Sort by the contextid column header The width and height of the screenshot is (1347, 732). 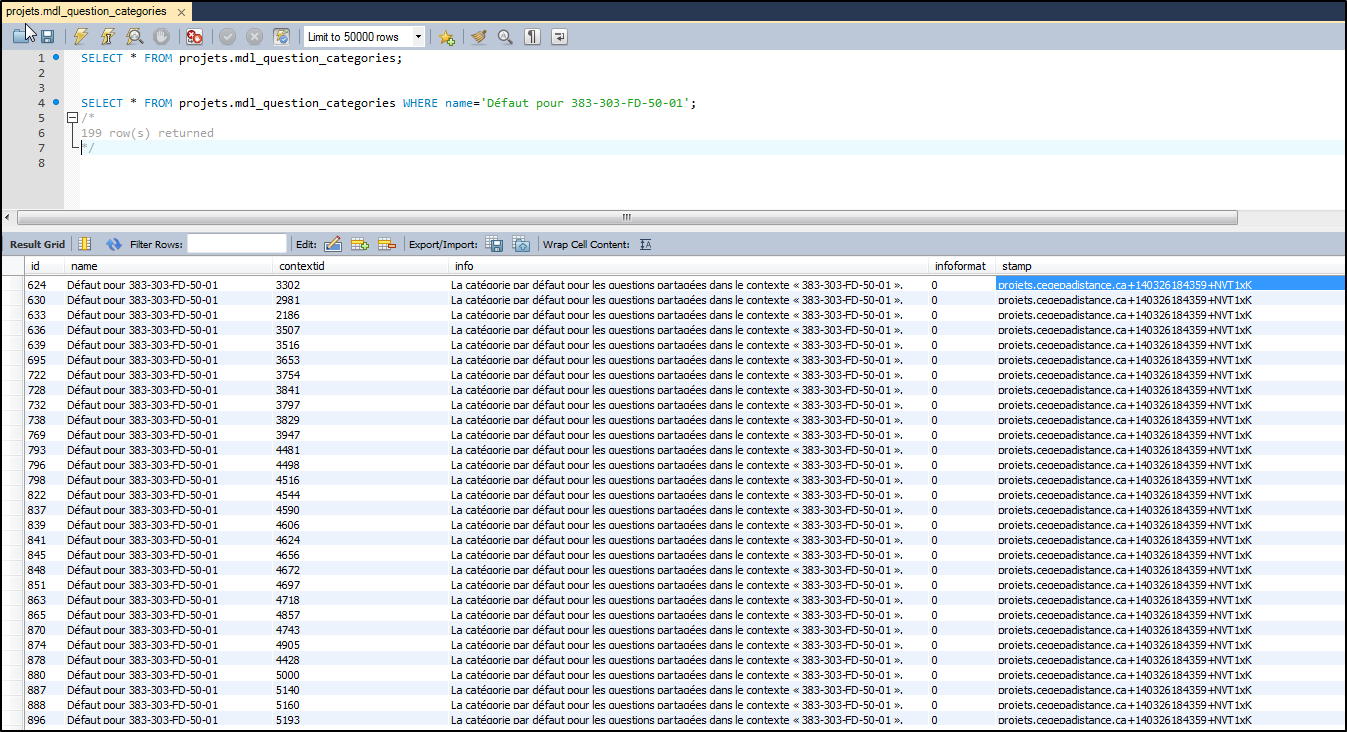pos(301,266)
